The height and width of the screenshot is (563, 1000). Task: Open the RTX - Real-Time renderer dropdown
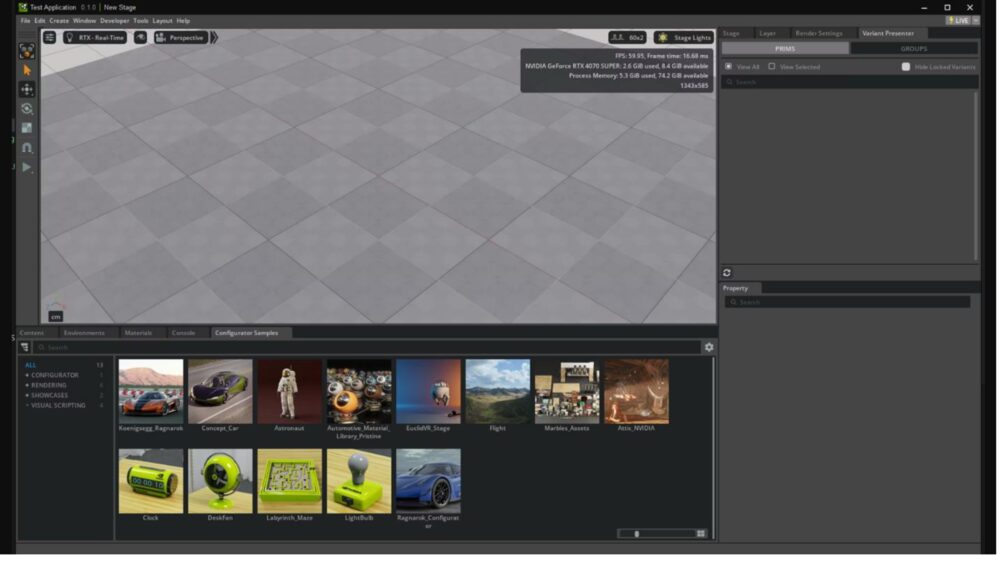[x=95, y=38]
